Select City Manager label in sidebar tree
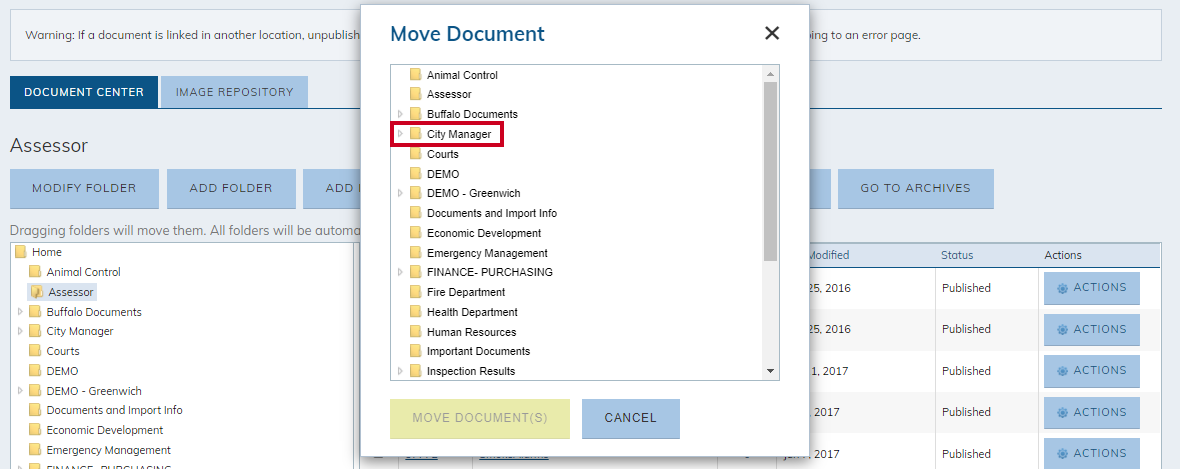Viewport: 1180px width, 469px height. pos(80,331)
